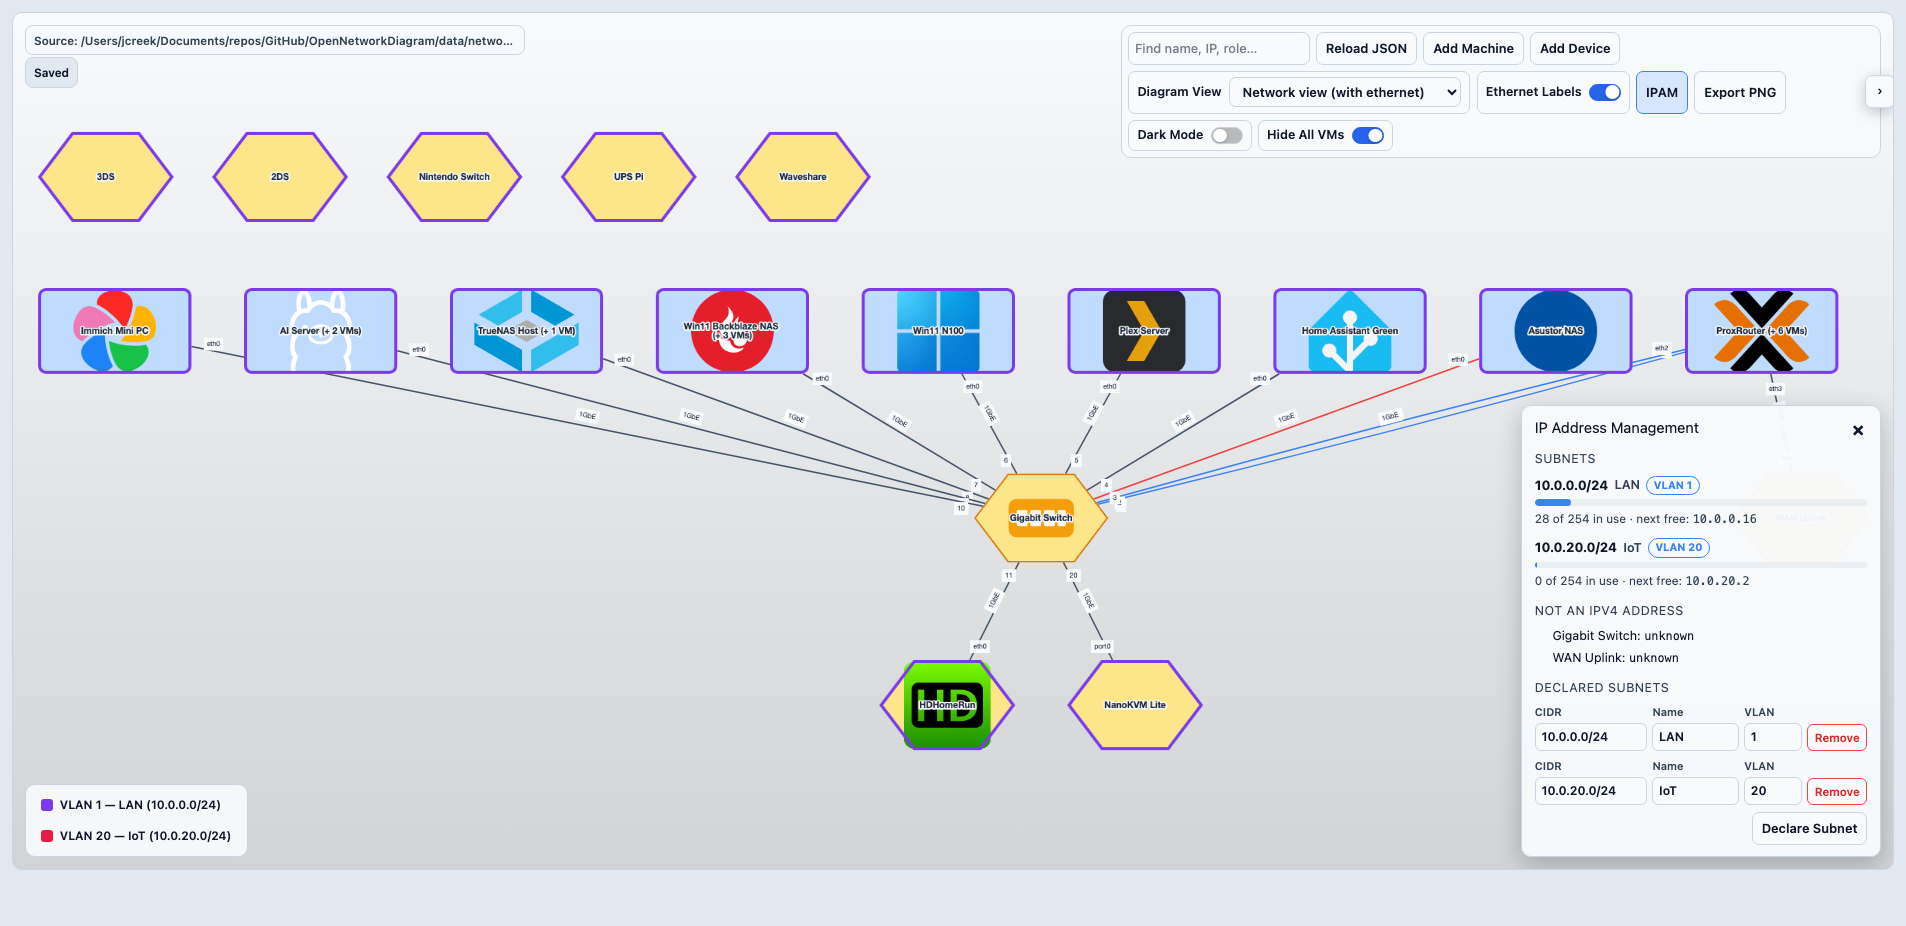
Task: Click 'VLAN 20 — IoT (10.0.20.0/24)' legend text
Action: point(145,836)
